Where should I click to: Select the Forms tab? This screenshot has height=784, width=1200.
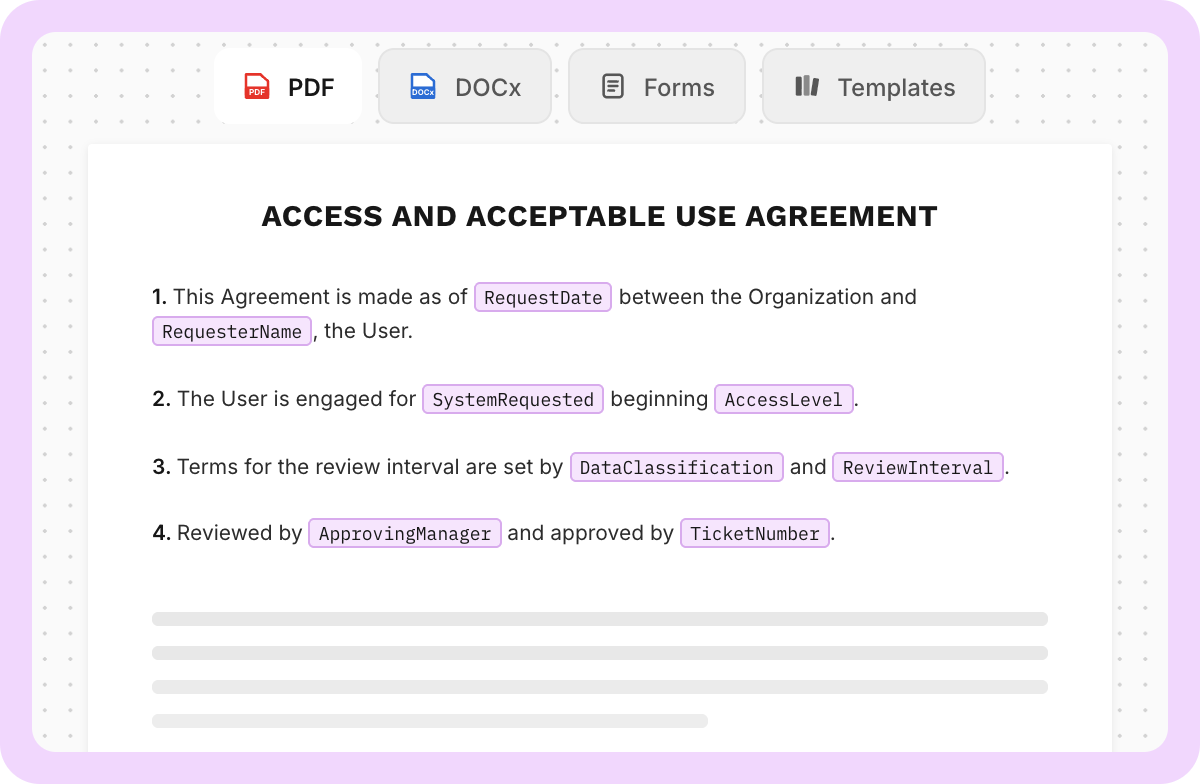(657, 87)
